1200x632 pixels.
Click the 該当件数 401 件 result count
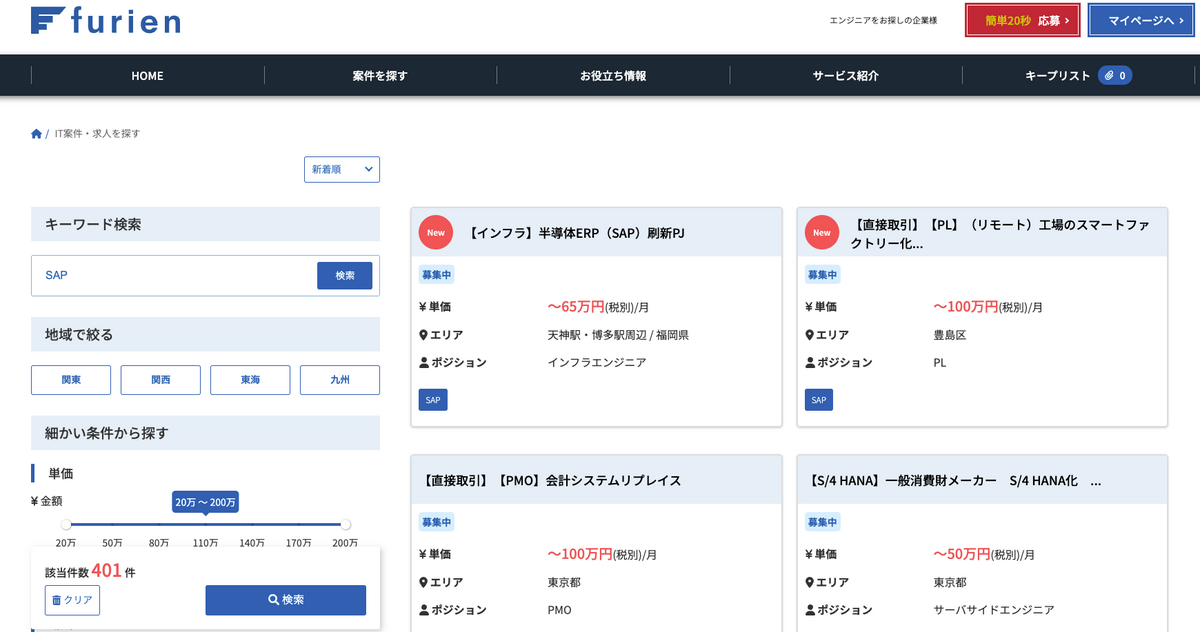pyautogui.click(x=90, y=571)
